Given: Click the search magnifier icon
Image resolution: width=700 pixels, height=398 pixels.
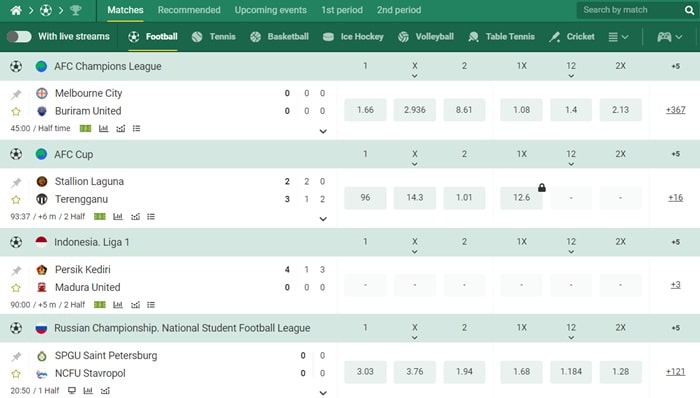Looking at the screenshot, I should tap(689, 10).
